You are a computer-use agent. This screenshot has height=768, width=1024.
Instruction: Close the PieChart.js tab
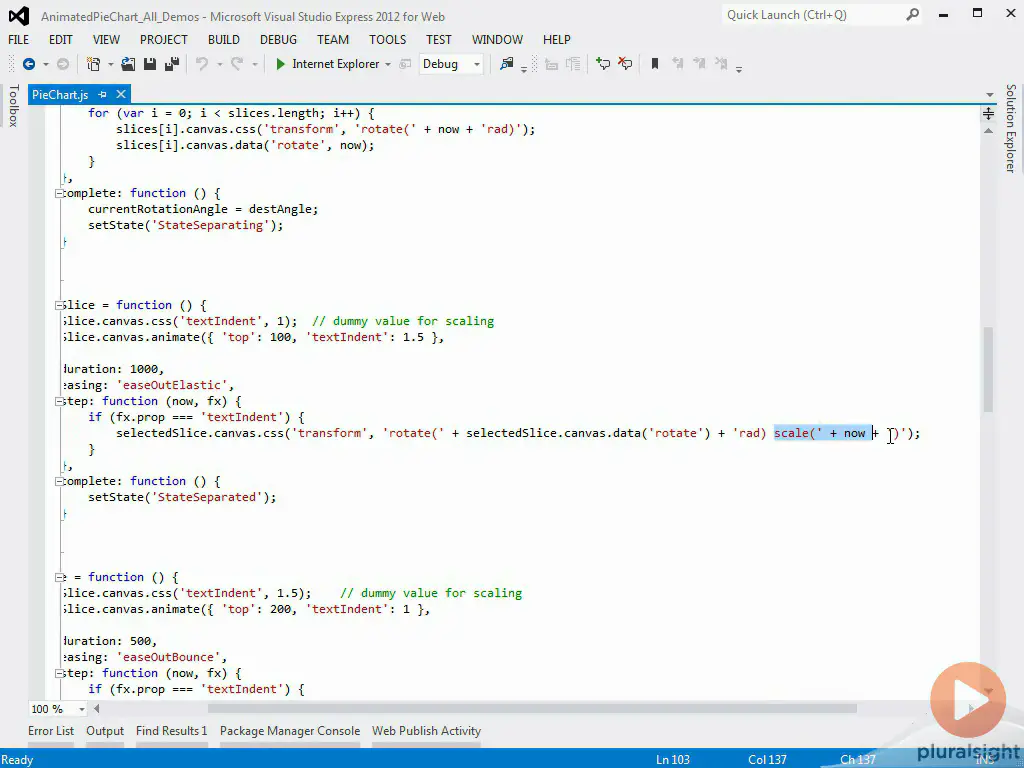(x=121, y=95)
